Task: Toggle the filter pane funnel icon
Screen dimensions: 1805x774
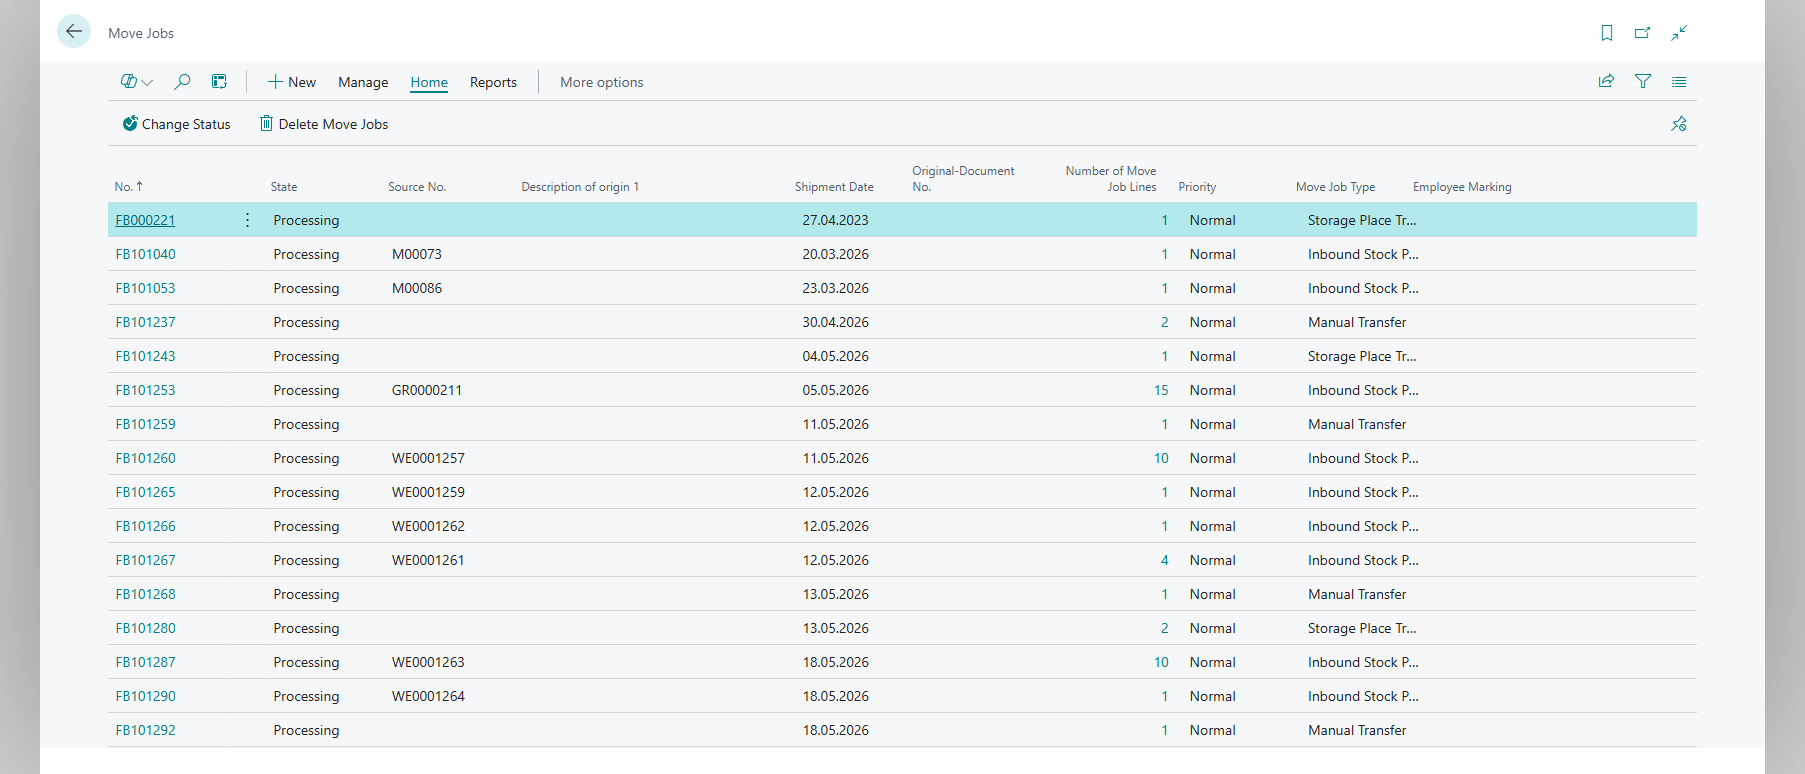Action: (1643, 82)
